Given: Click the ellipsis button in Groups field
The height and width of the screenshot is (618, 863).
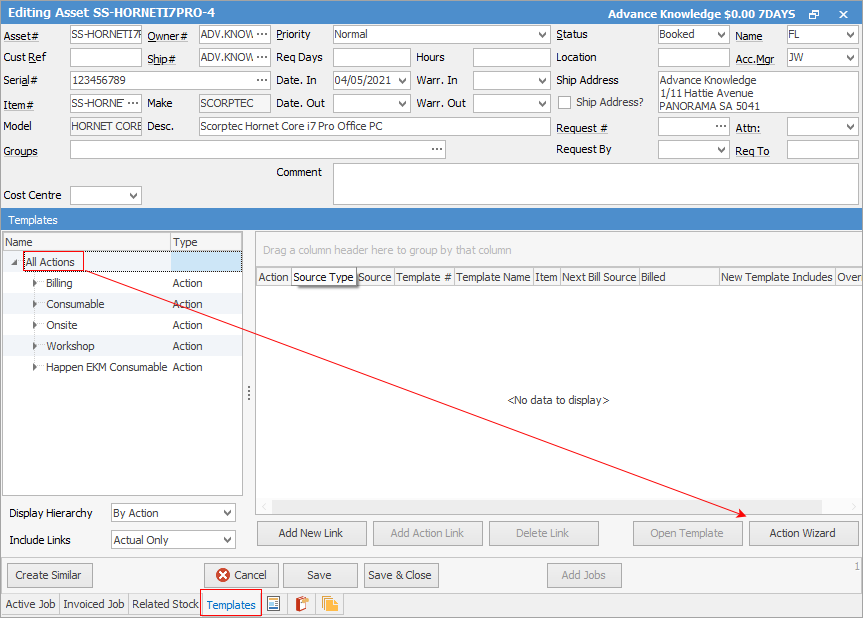Looking at the screenshot, I should [436, 150].
